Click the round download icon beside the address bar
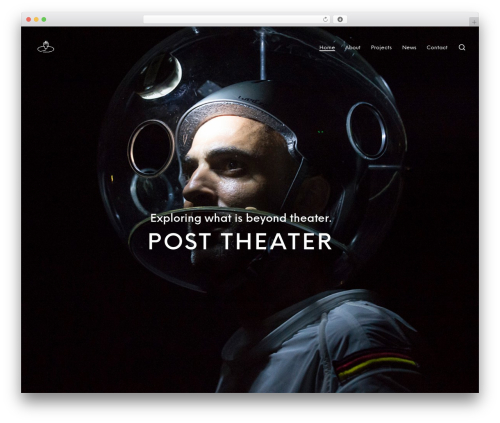This screenshot has height=423, width=500. [340, 20]
